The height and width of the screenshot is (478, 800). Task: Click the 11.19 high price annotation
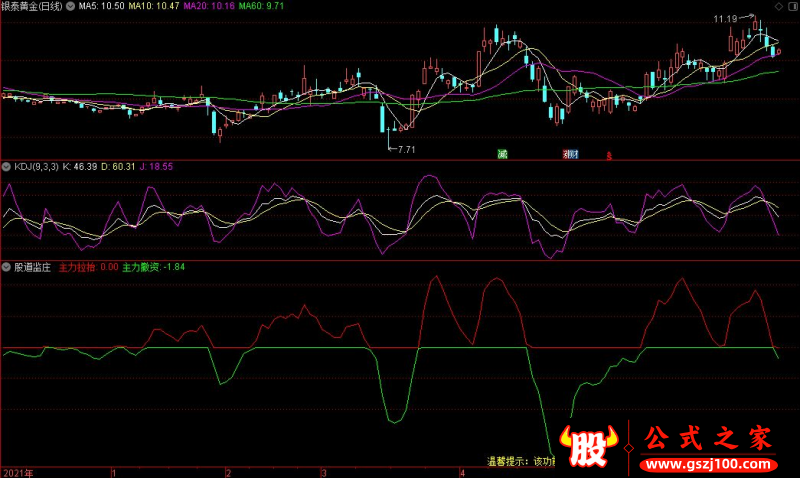[725, 19]
